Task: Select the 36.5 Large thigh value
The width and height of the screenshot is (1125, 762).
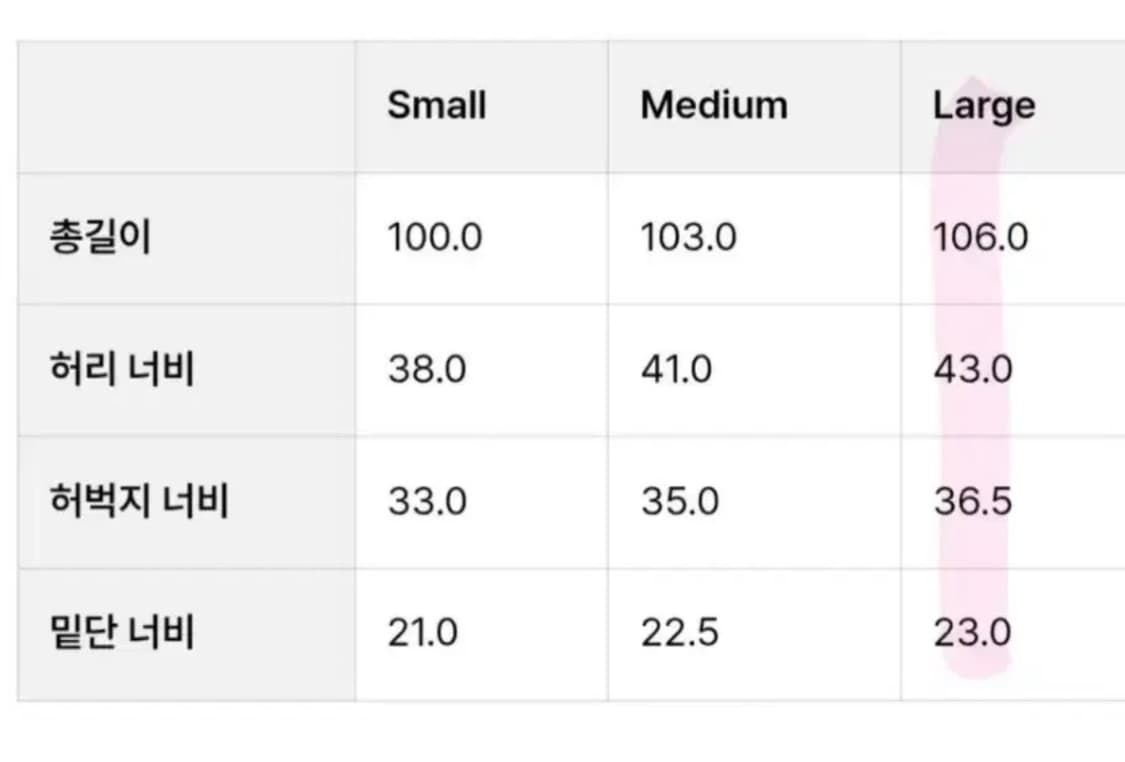Action: [x=973, y=501]
